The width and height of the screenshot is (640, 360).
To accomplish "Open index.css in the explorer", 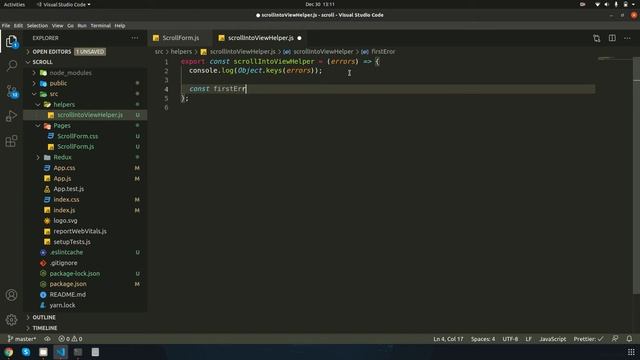I will click(66, 200).
